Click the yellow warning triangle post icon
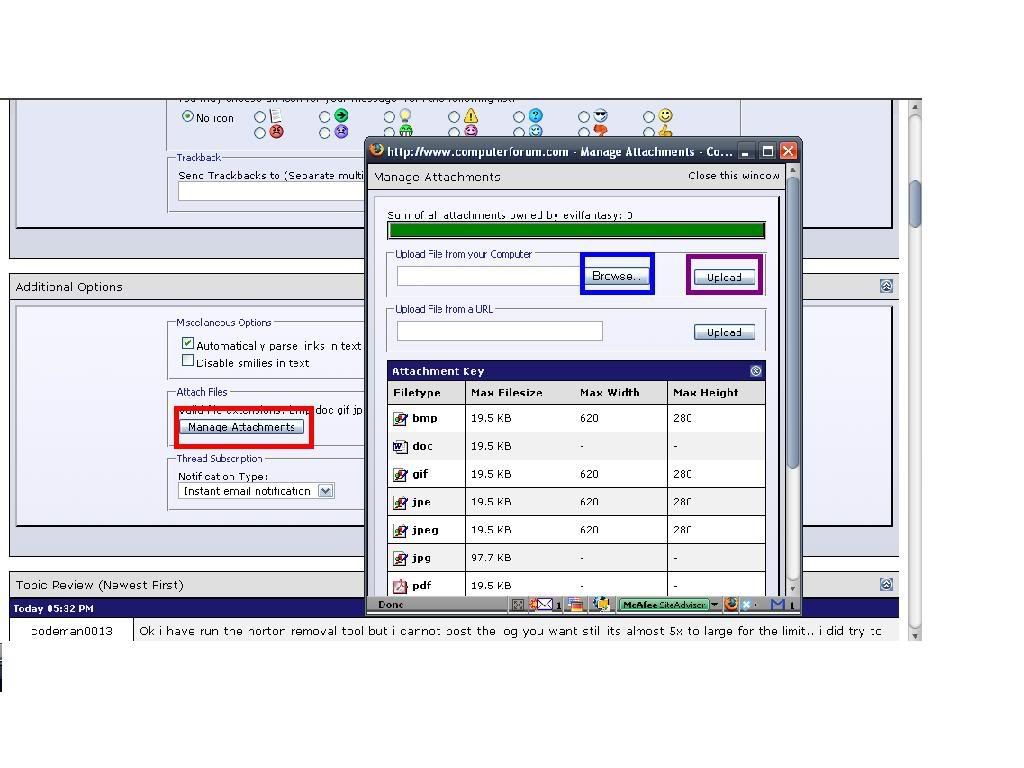Viewport: 1024px width, 768px height. pos(471,117)
